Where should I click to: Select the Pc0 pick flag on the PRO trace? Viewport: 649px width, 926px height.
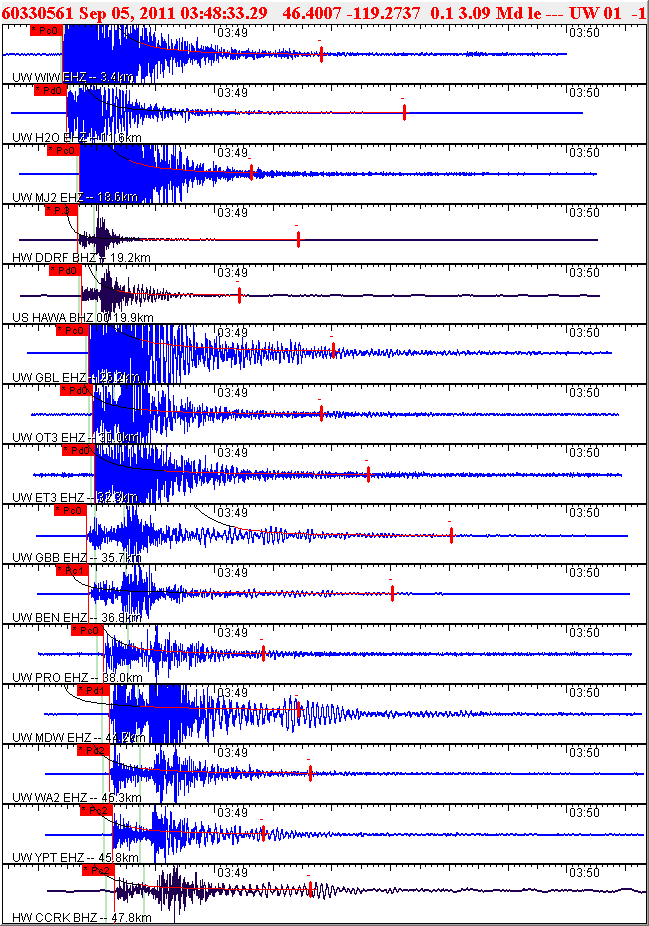coord(87,631)
